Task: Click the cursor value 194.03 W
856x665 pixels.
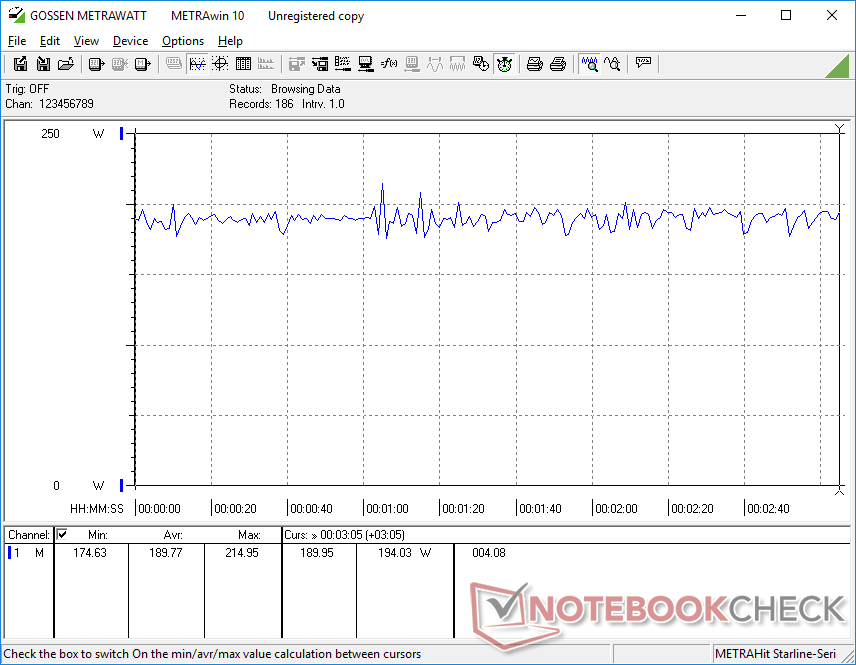Action: click(404, 553)
